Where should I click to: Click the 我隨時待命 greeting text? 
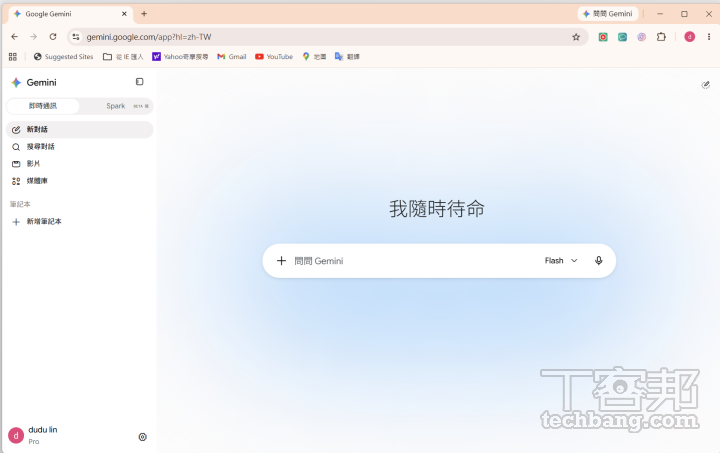tap(437, 209)
